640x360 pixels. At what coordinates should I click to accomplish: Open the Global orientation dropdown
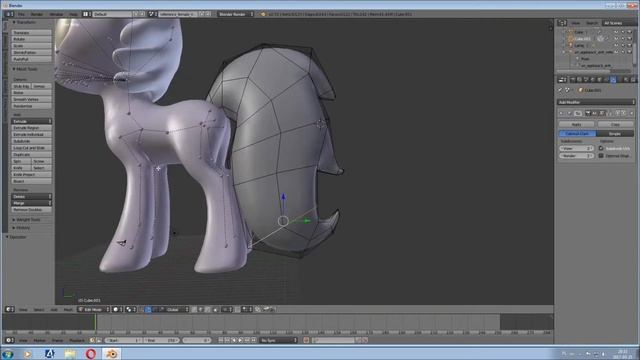(177, 309)
